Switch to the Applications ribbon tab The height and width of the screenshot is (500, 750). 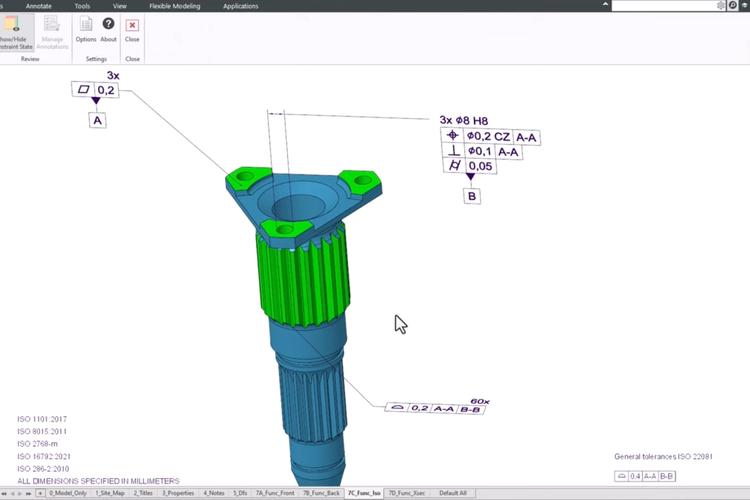pyautogui.click(x=240, y=6)
